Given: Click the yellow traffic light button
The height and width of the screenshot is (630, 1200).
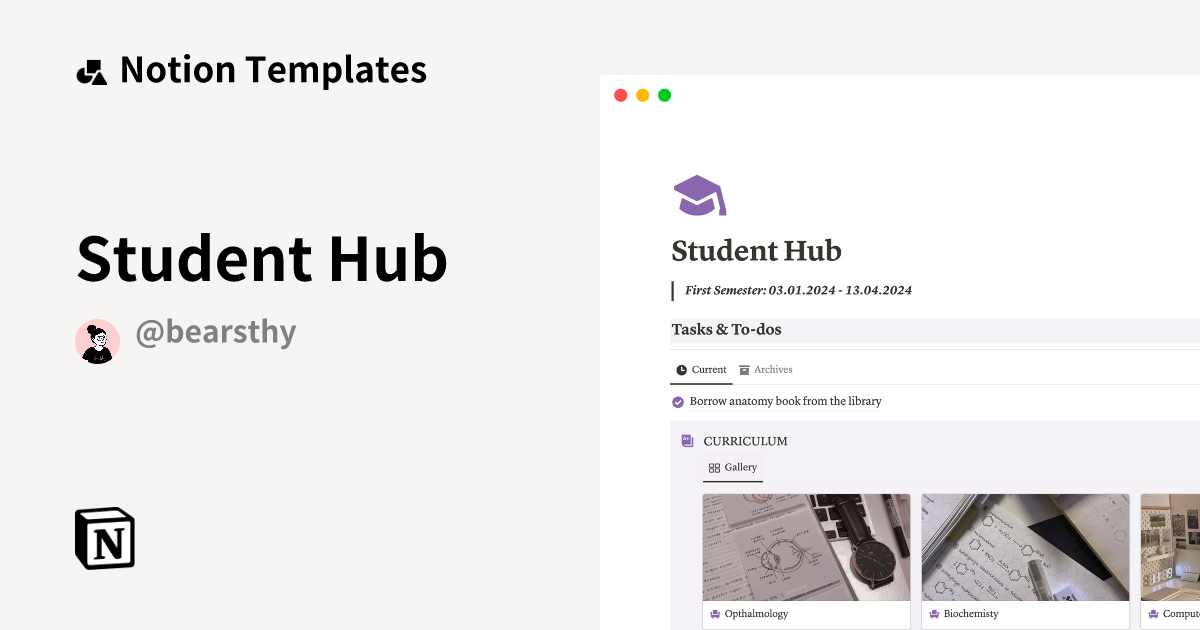Looking at the screenshot, I should 642,95.
